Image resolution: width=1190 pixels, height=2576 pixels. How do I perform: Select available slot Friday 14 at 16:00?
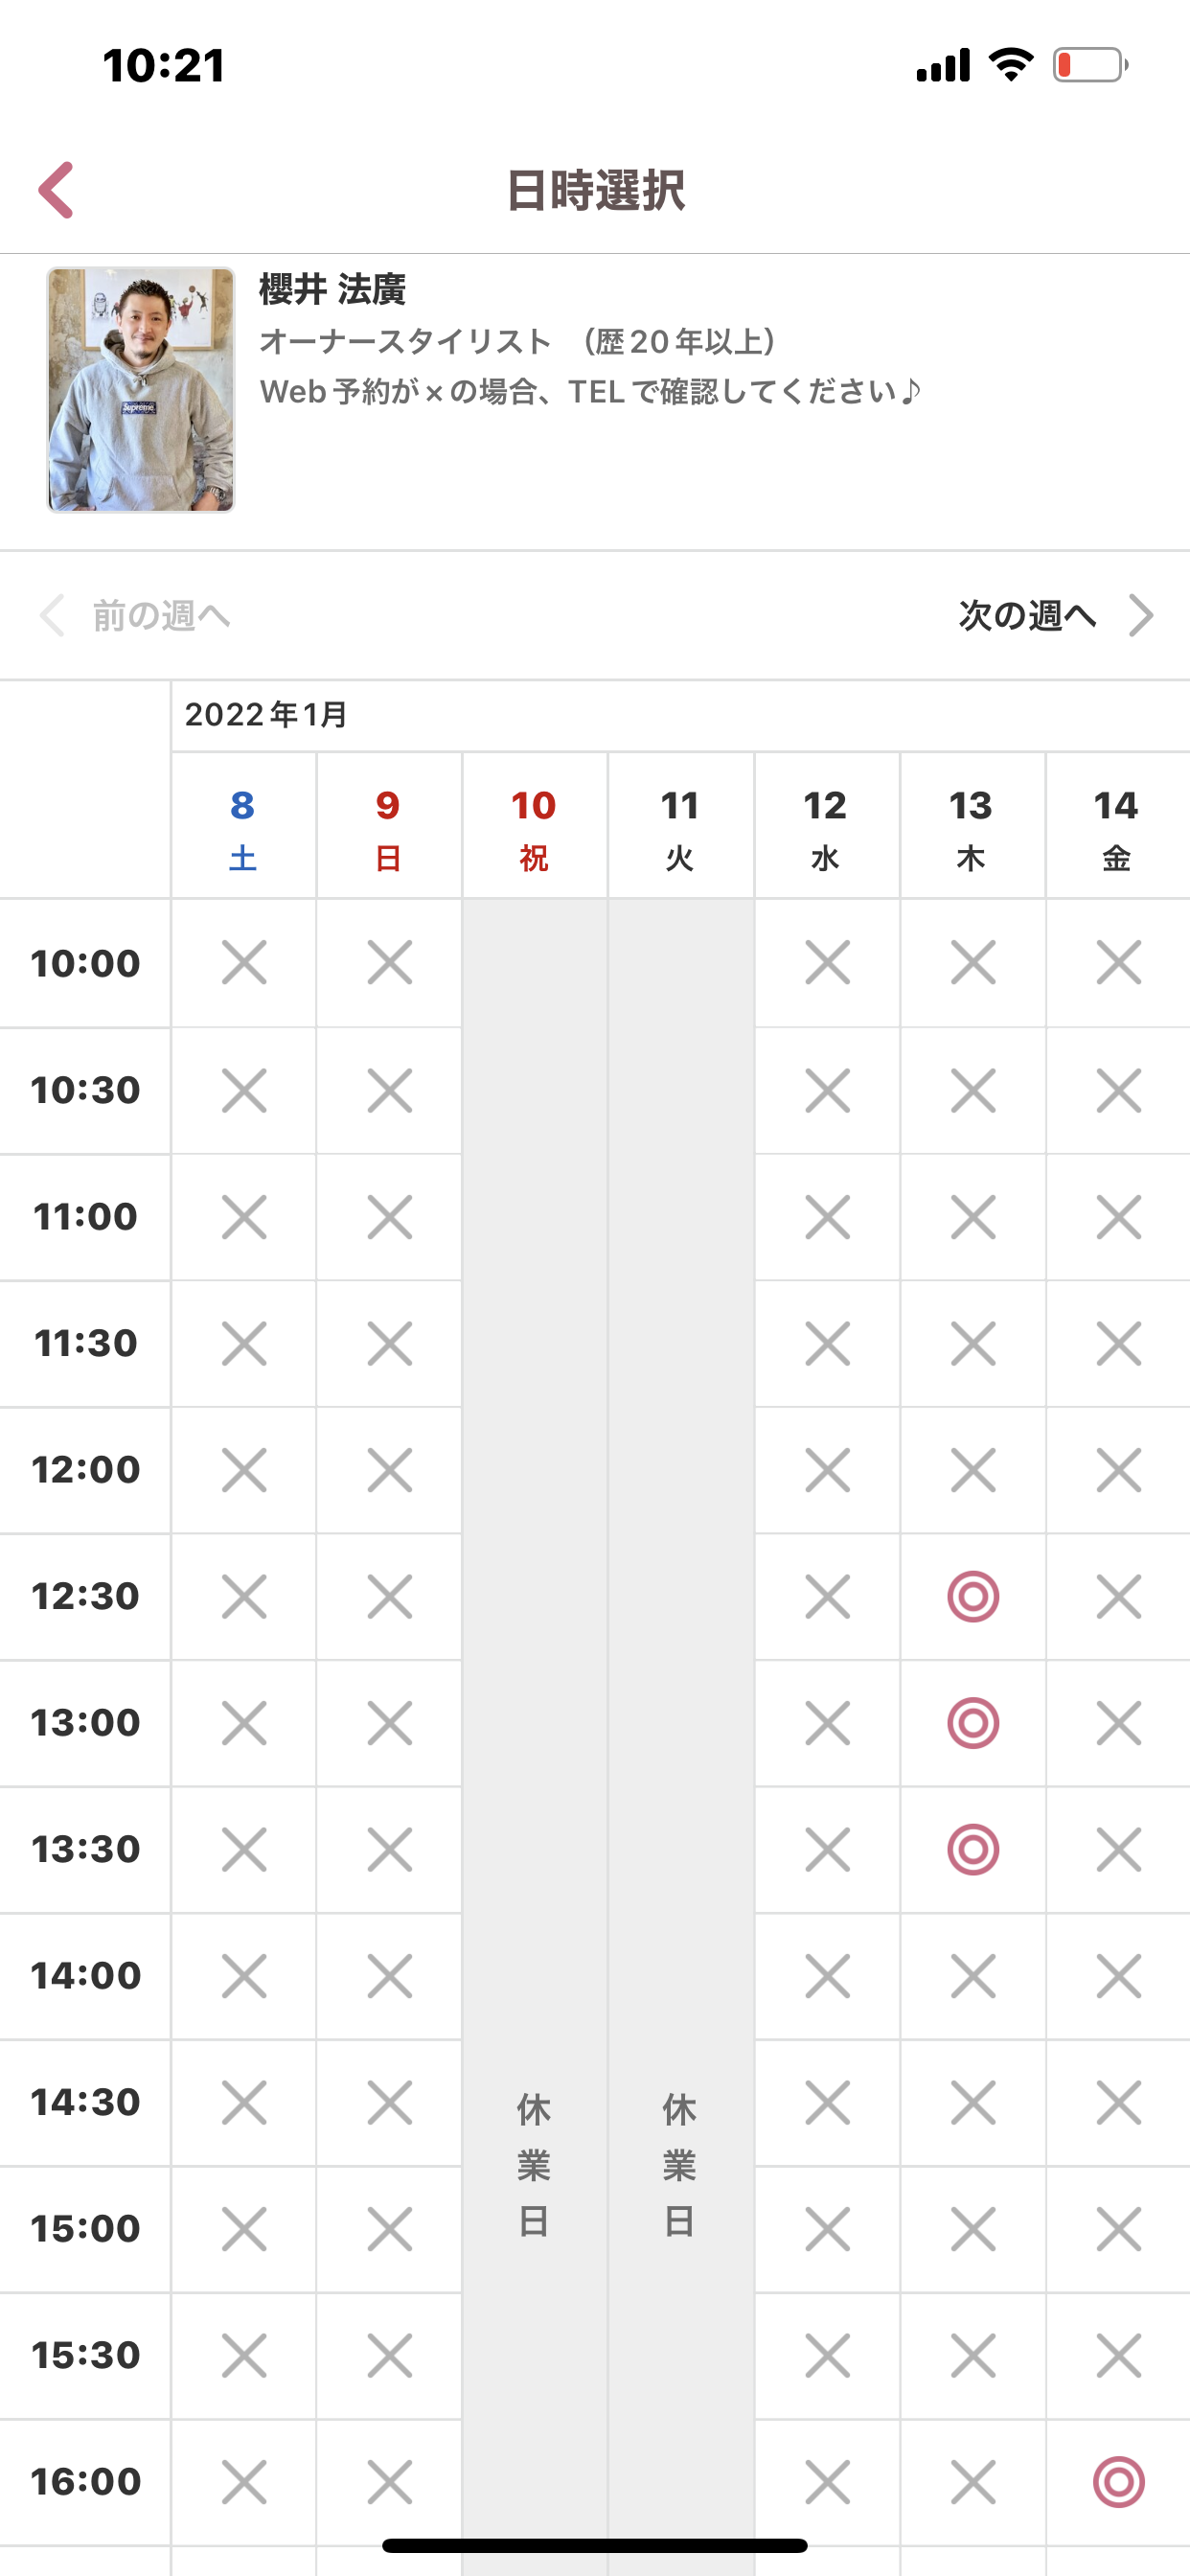[1118, 2481]
